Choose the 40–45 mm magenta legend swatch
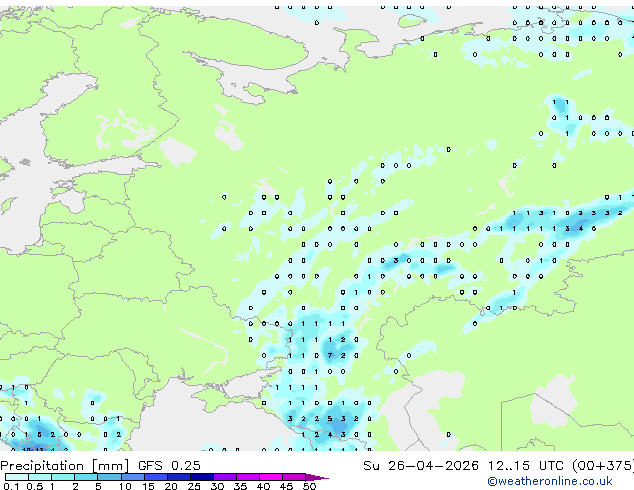The image size is (634, 490). (x=271, y=477)
